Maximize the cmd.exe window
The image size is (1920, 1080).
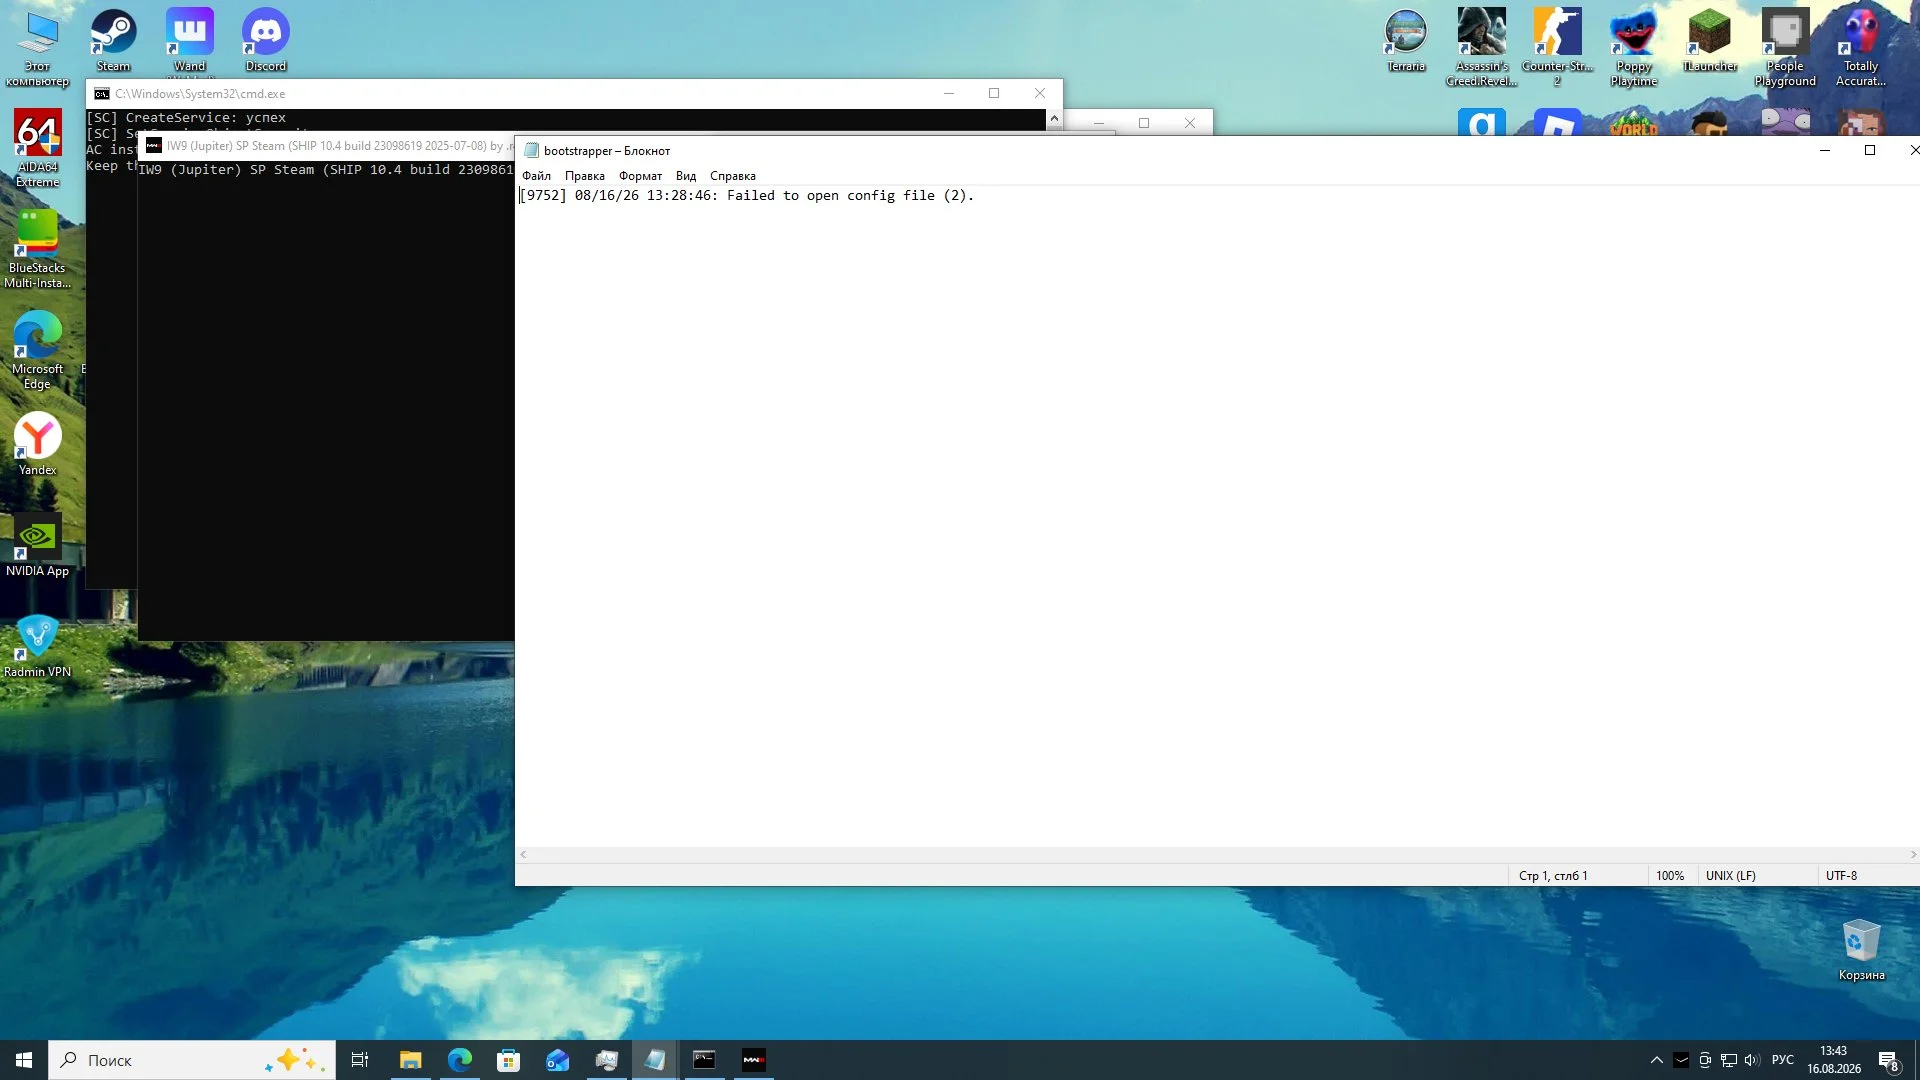click(994, 93)
